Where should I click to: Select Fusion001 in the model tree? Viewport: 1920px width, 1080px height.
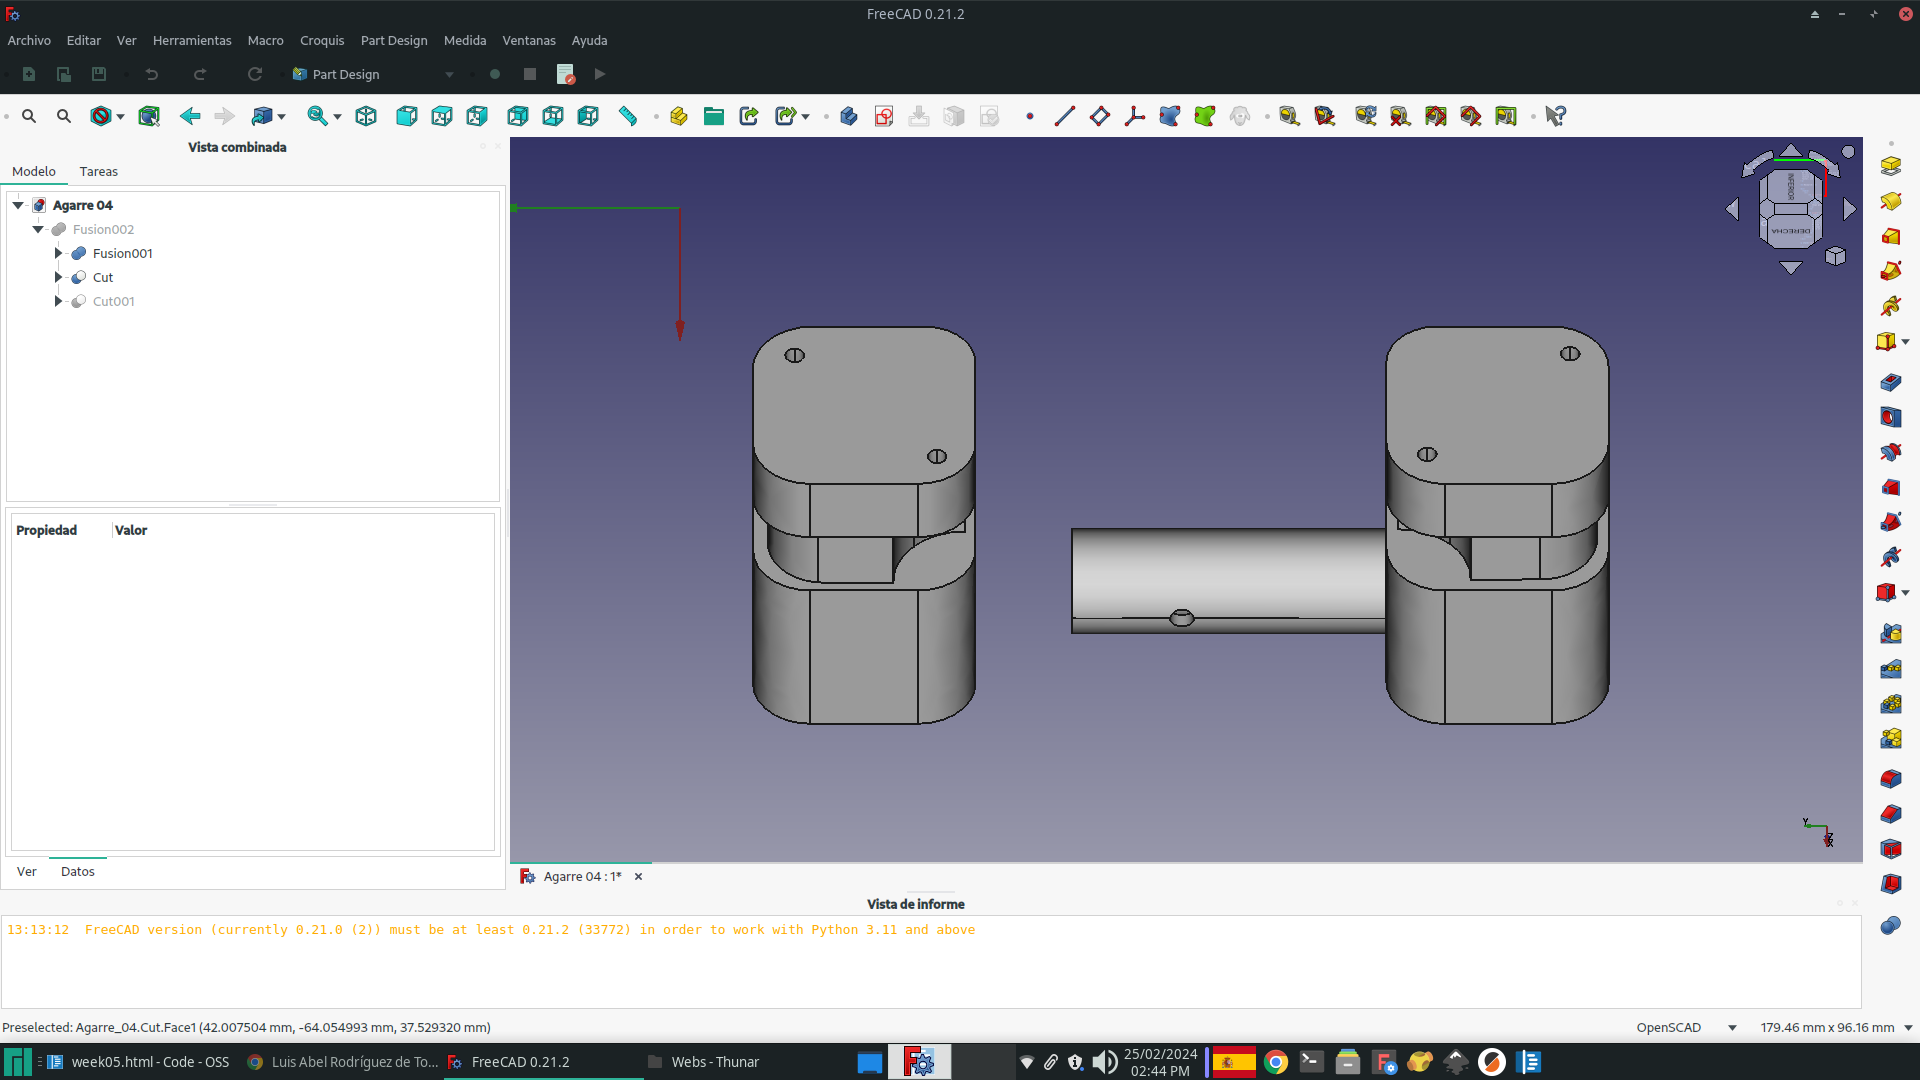pos(122,253)
